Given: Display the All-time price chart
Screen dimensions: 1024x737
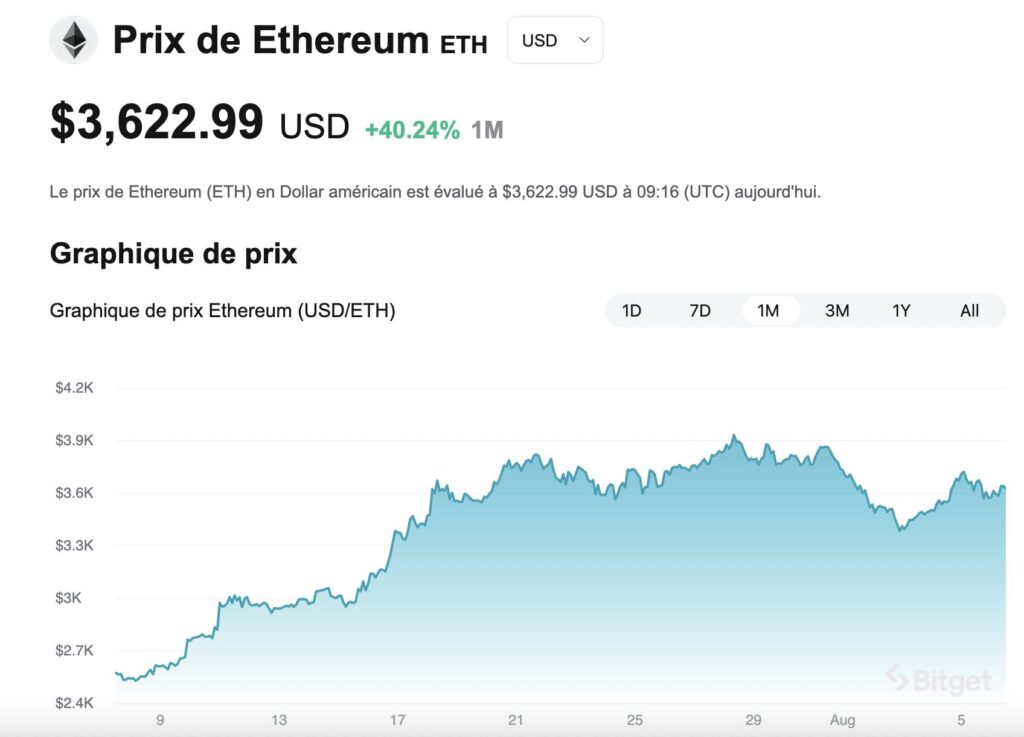Looking at the screenshot, I should tap(968, 311).
